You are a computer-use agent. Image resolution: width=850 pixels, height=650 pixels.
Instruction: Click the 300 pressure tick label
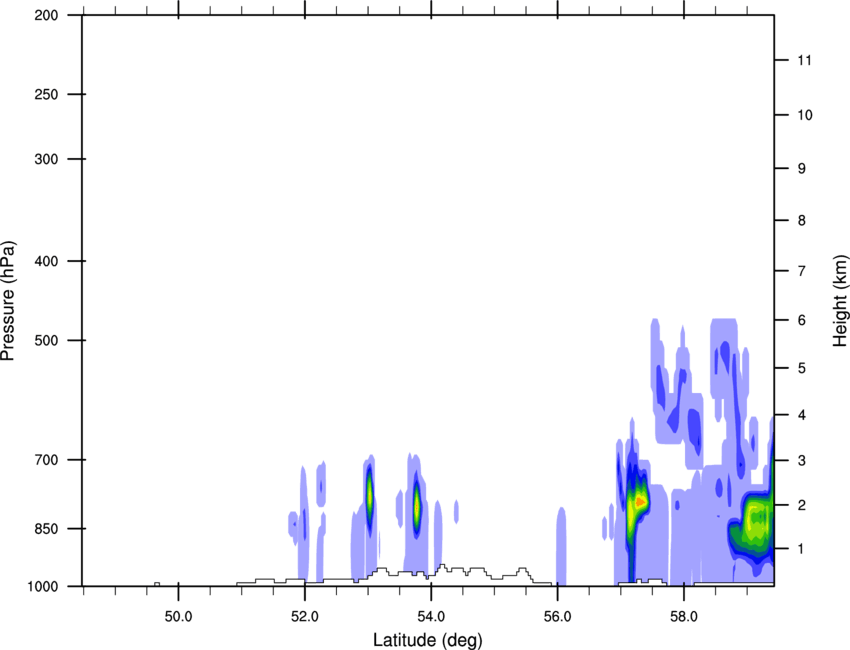point(46,159)
